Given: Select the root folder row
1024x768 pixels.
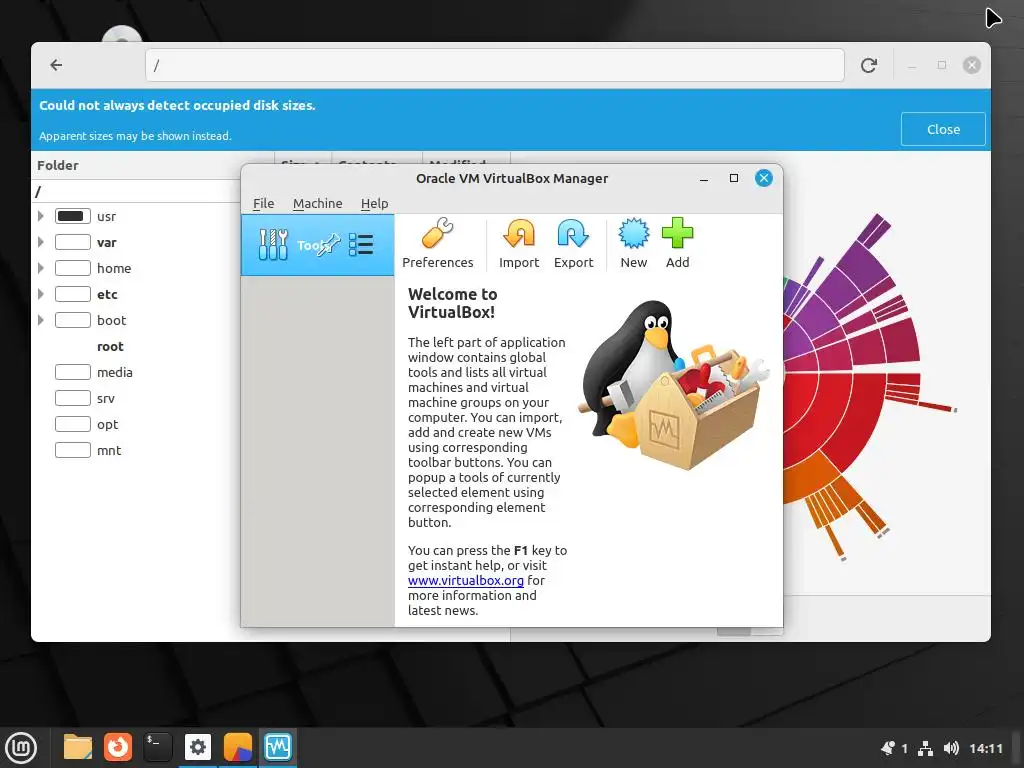Looking at the screenshot, I should [136, 346].
